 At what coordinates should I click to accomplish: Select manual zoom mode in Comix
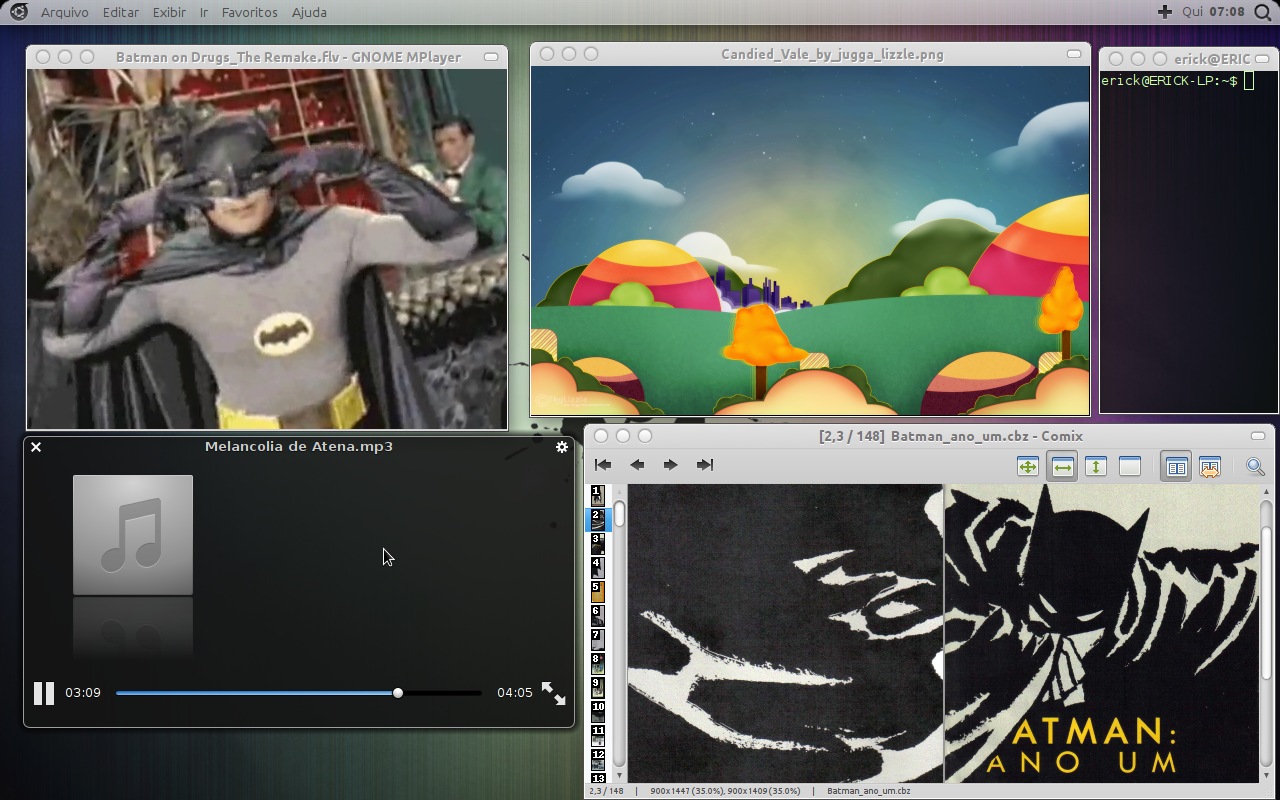pyautogui.click(x=1130, y=466)
